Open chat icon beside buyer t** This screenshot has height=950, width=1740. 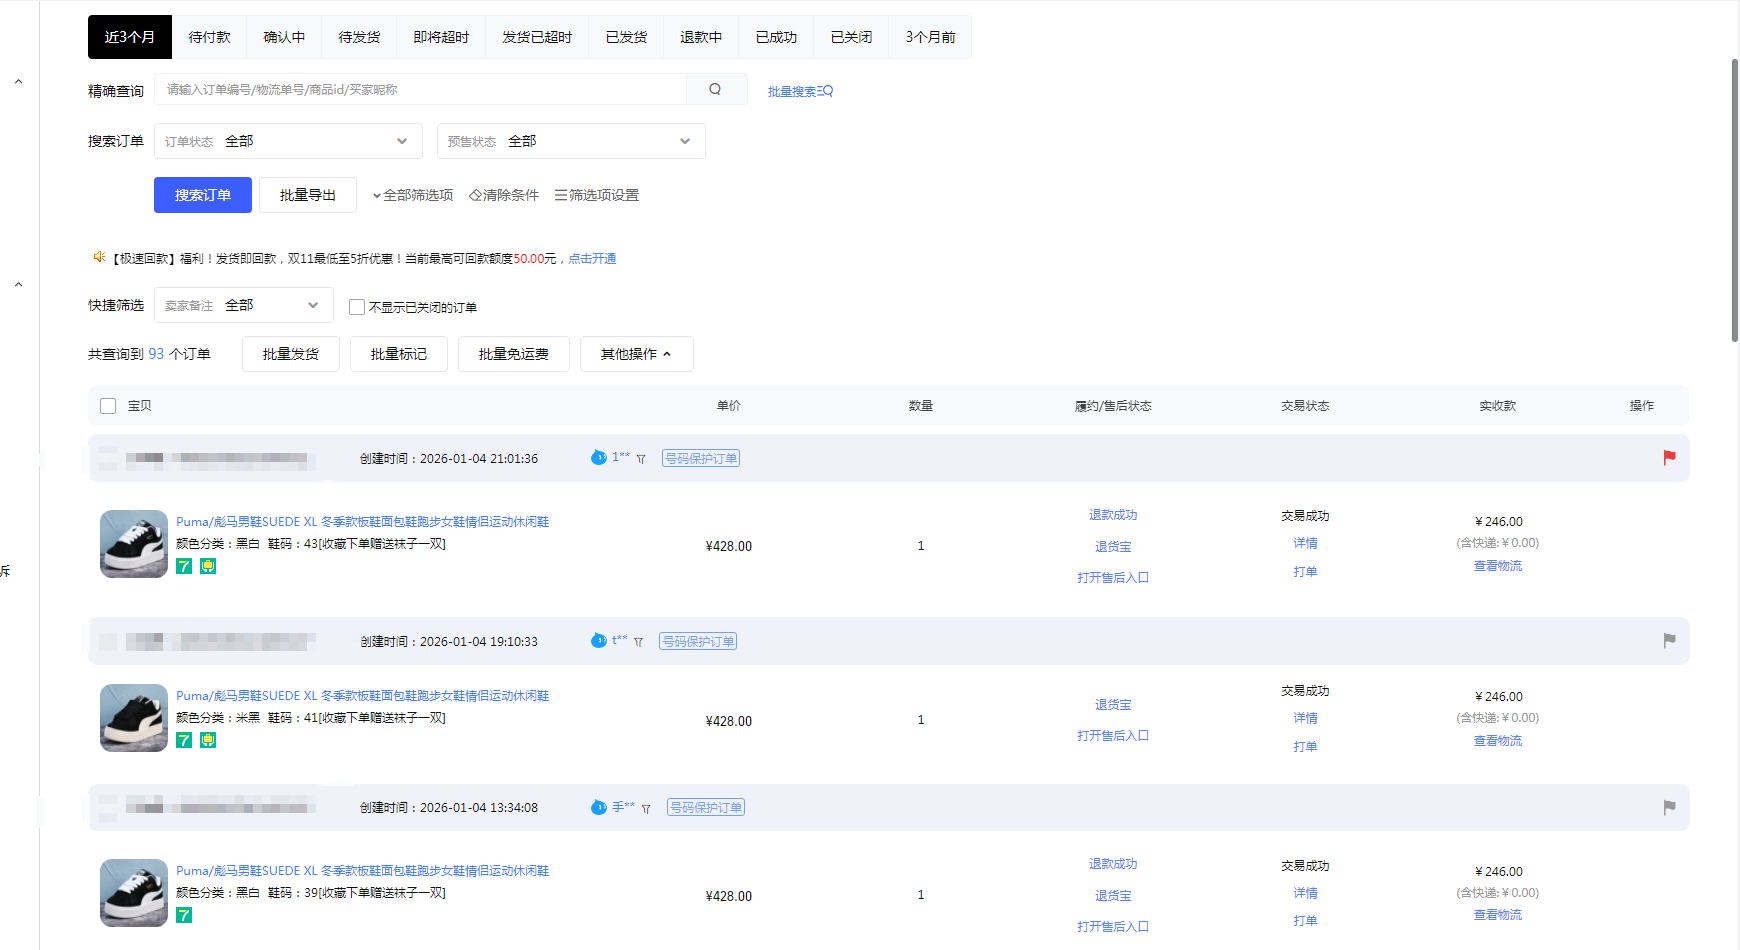[x=599, y=640]
